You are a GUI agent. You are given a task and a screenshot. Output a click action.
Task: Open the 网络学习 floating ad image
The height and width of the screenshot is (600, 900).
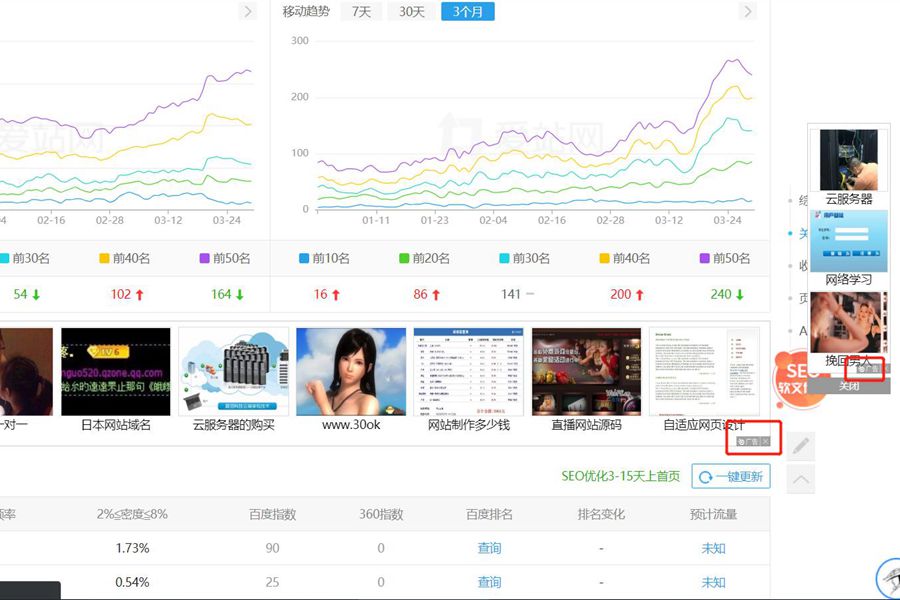click(x=849, y=241)
